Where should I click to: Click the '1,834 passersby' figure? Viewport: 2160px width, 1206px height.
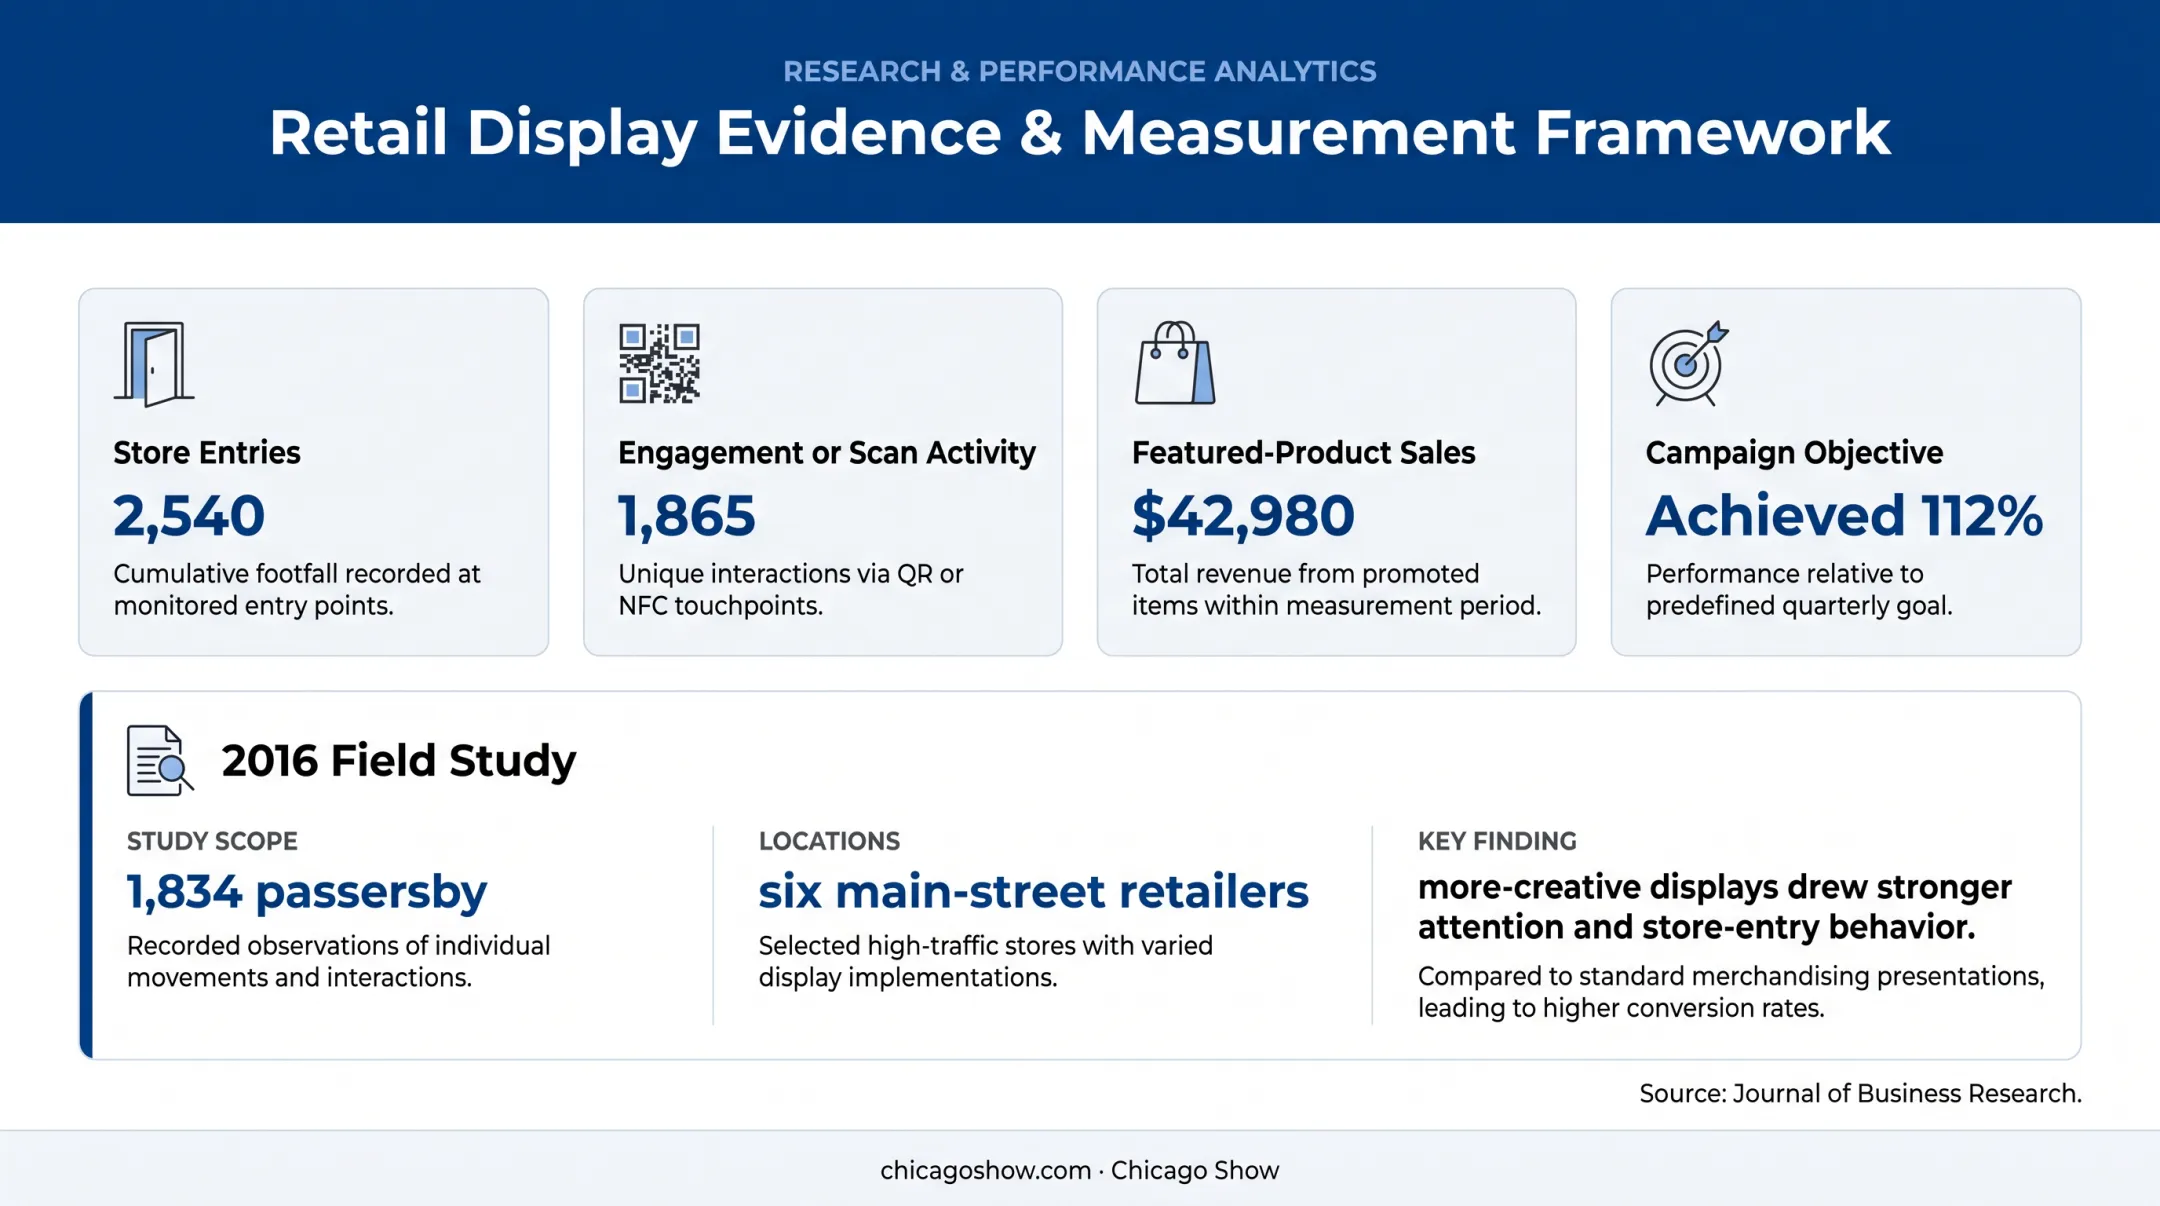click(x=307, y=892)
